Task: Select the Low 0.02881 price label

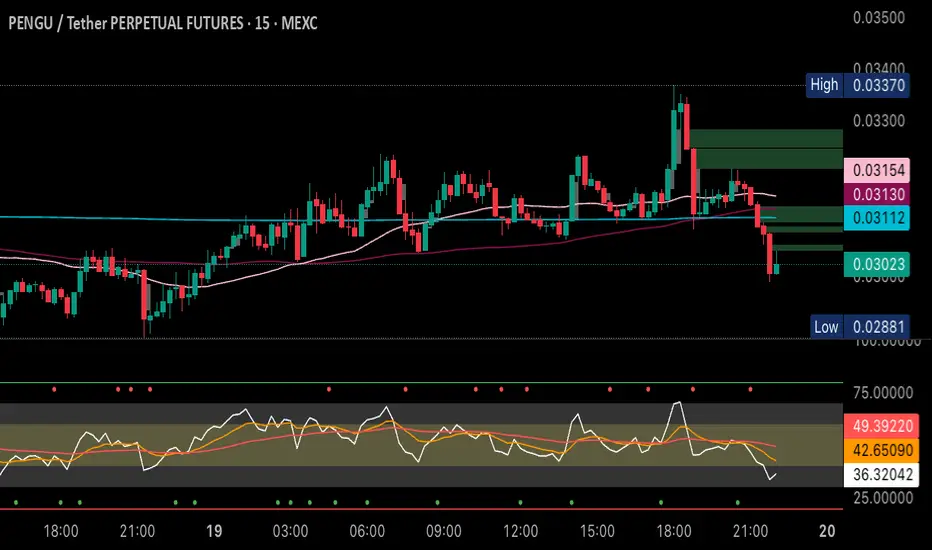Action: click(861, 326)
